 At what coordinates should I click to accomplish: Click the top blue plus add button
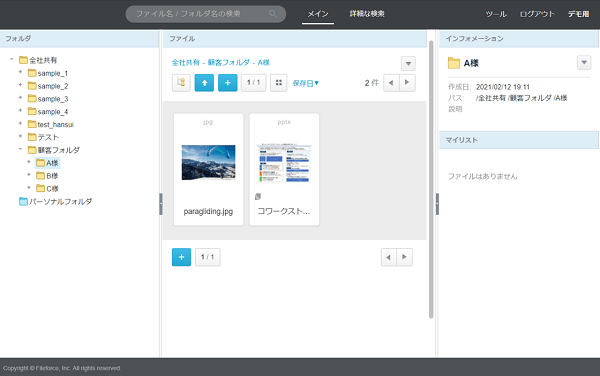(228, 83)
